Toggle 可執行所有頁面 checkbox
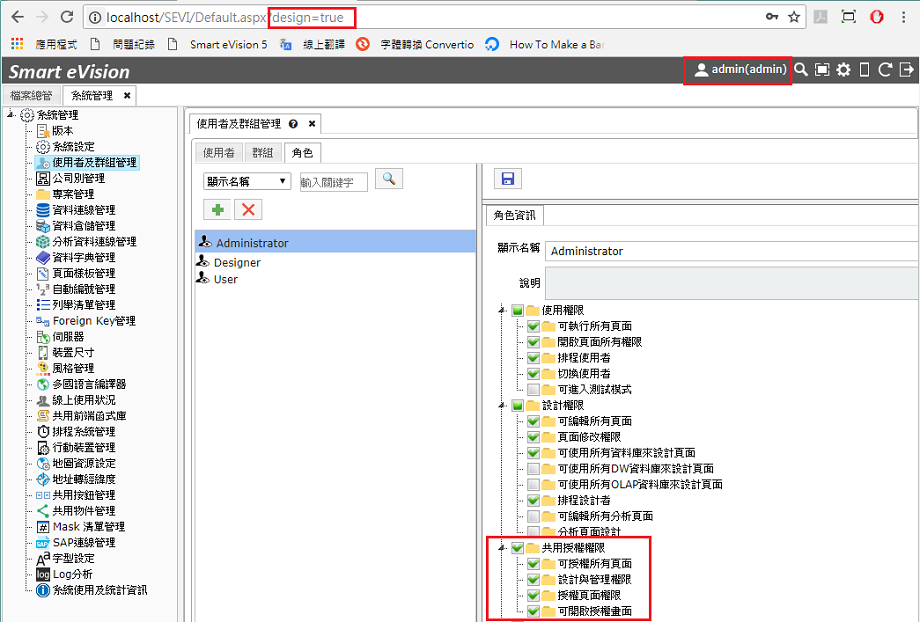Screen dimensions: 920x622 pos(533,326)
